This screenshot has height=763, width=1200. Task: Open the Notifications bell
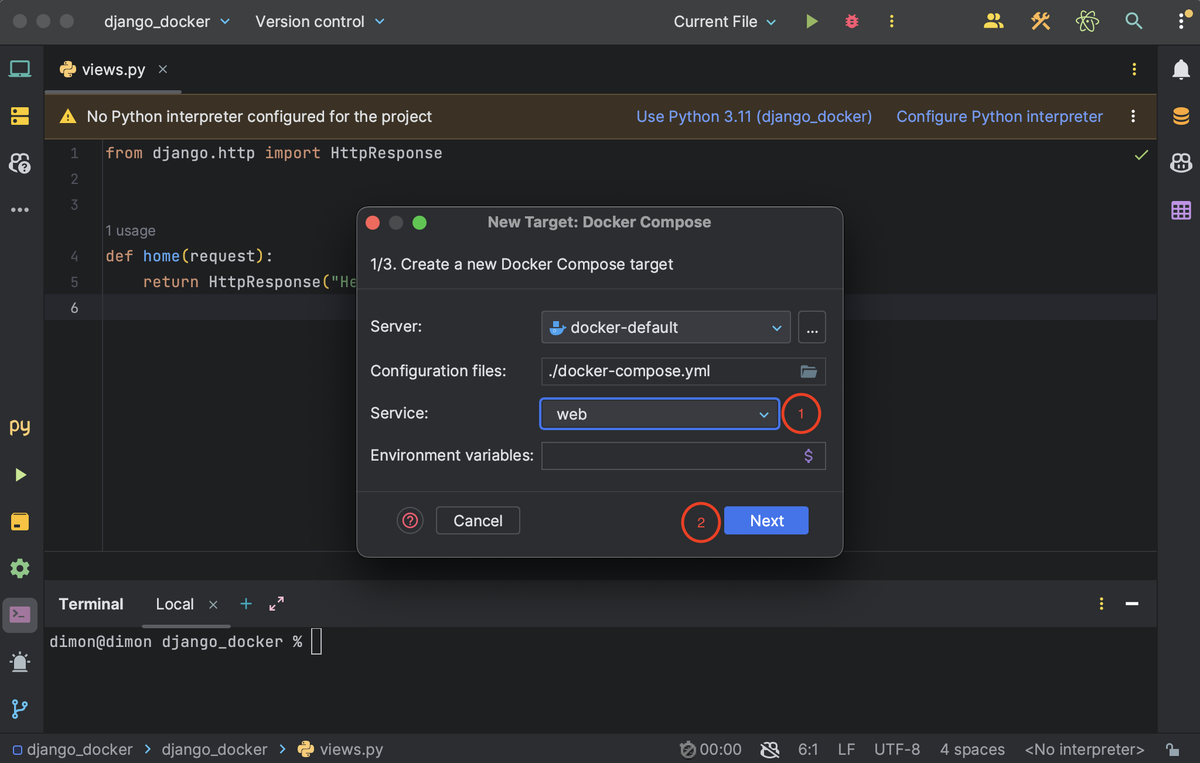tap(1180, 69)
